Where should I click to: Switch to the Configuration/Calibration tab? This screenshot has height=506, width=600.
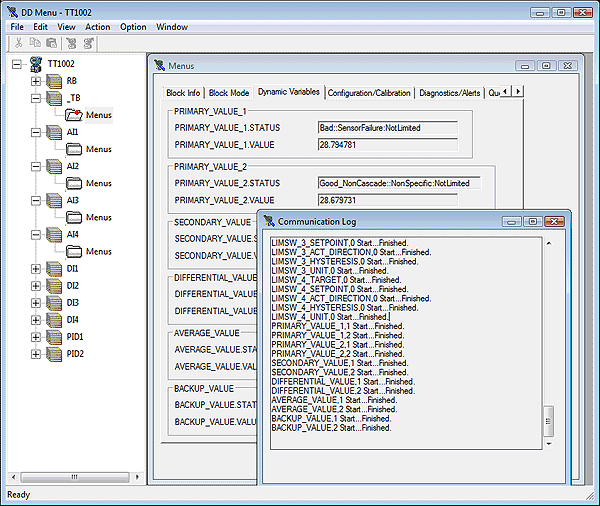[x=369, y=93]
